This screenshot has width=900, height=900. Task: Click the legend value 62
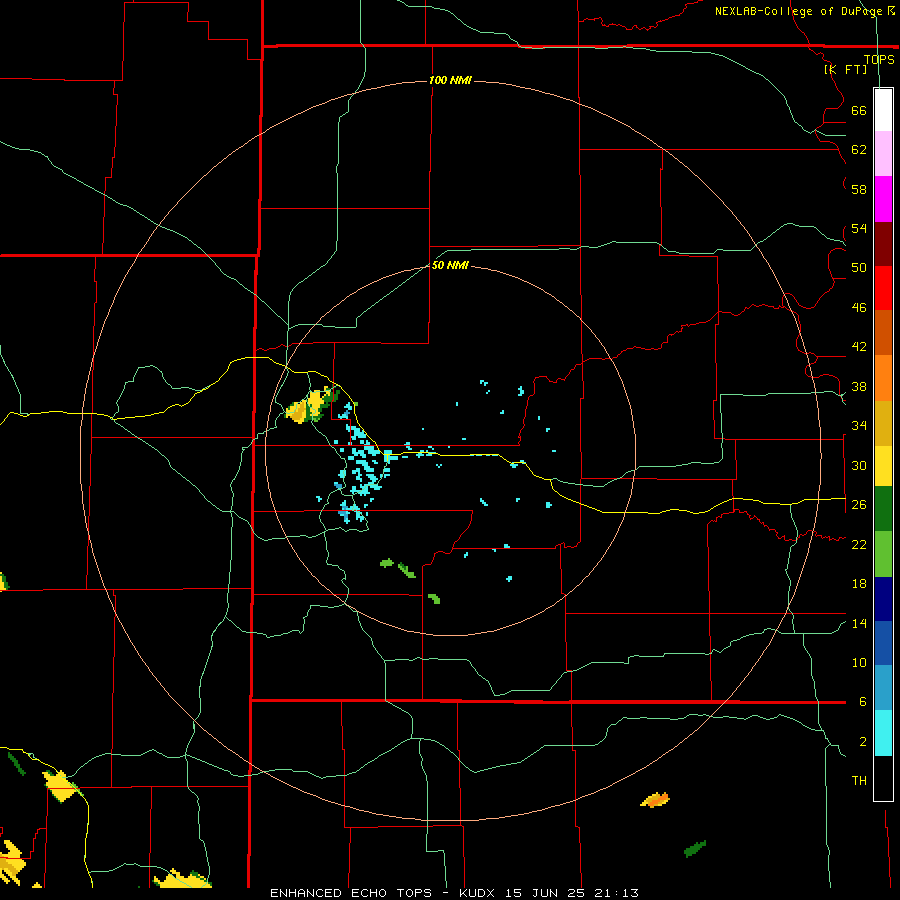point(859,150)
